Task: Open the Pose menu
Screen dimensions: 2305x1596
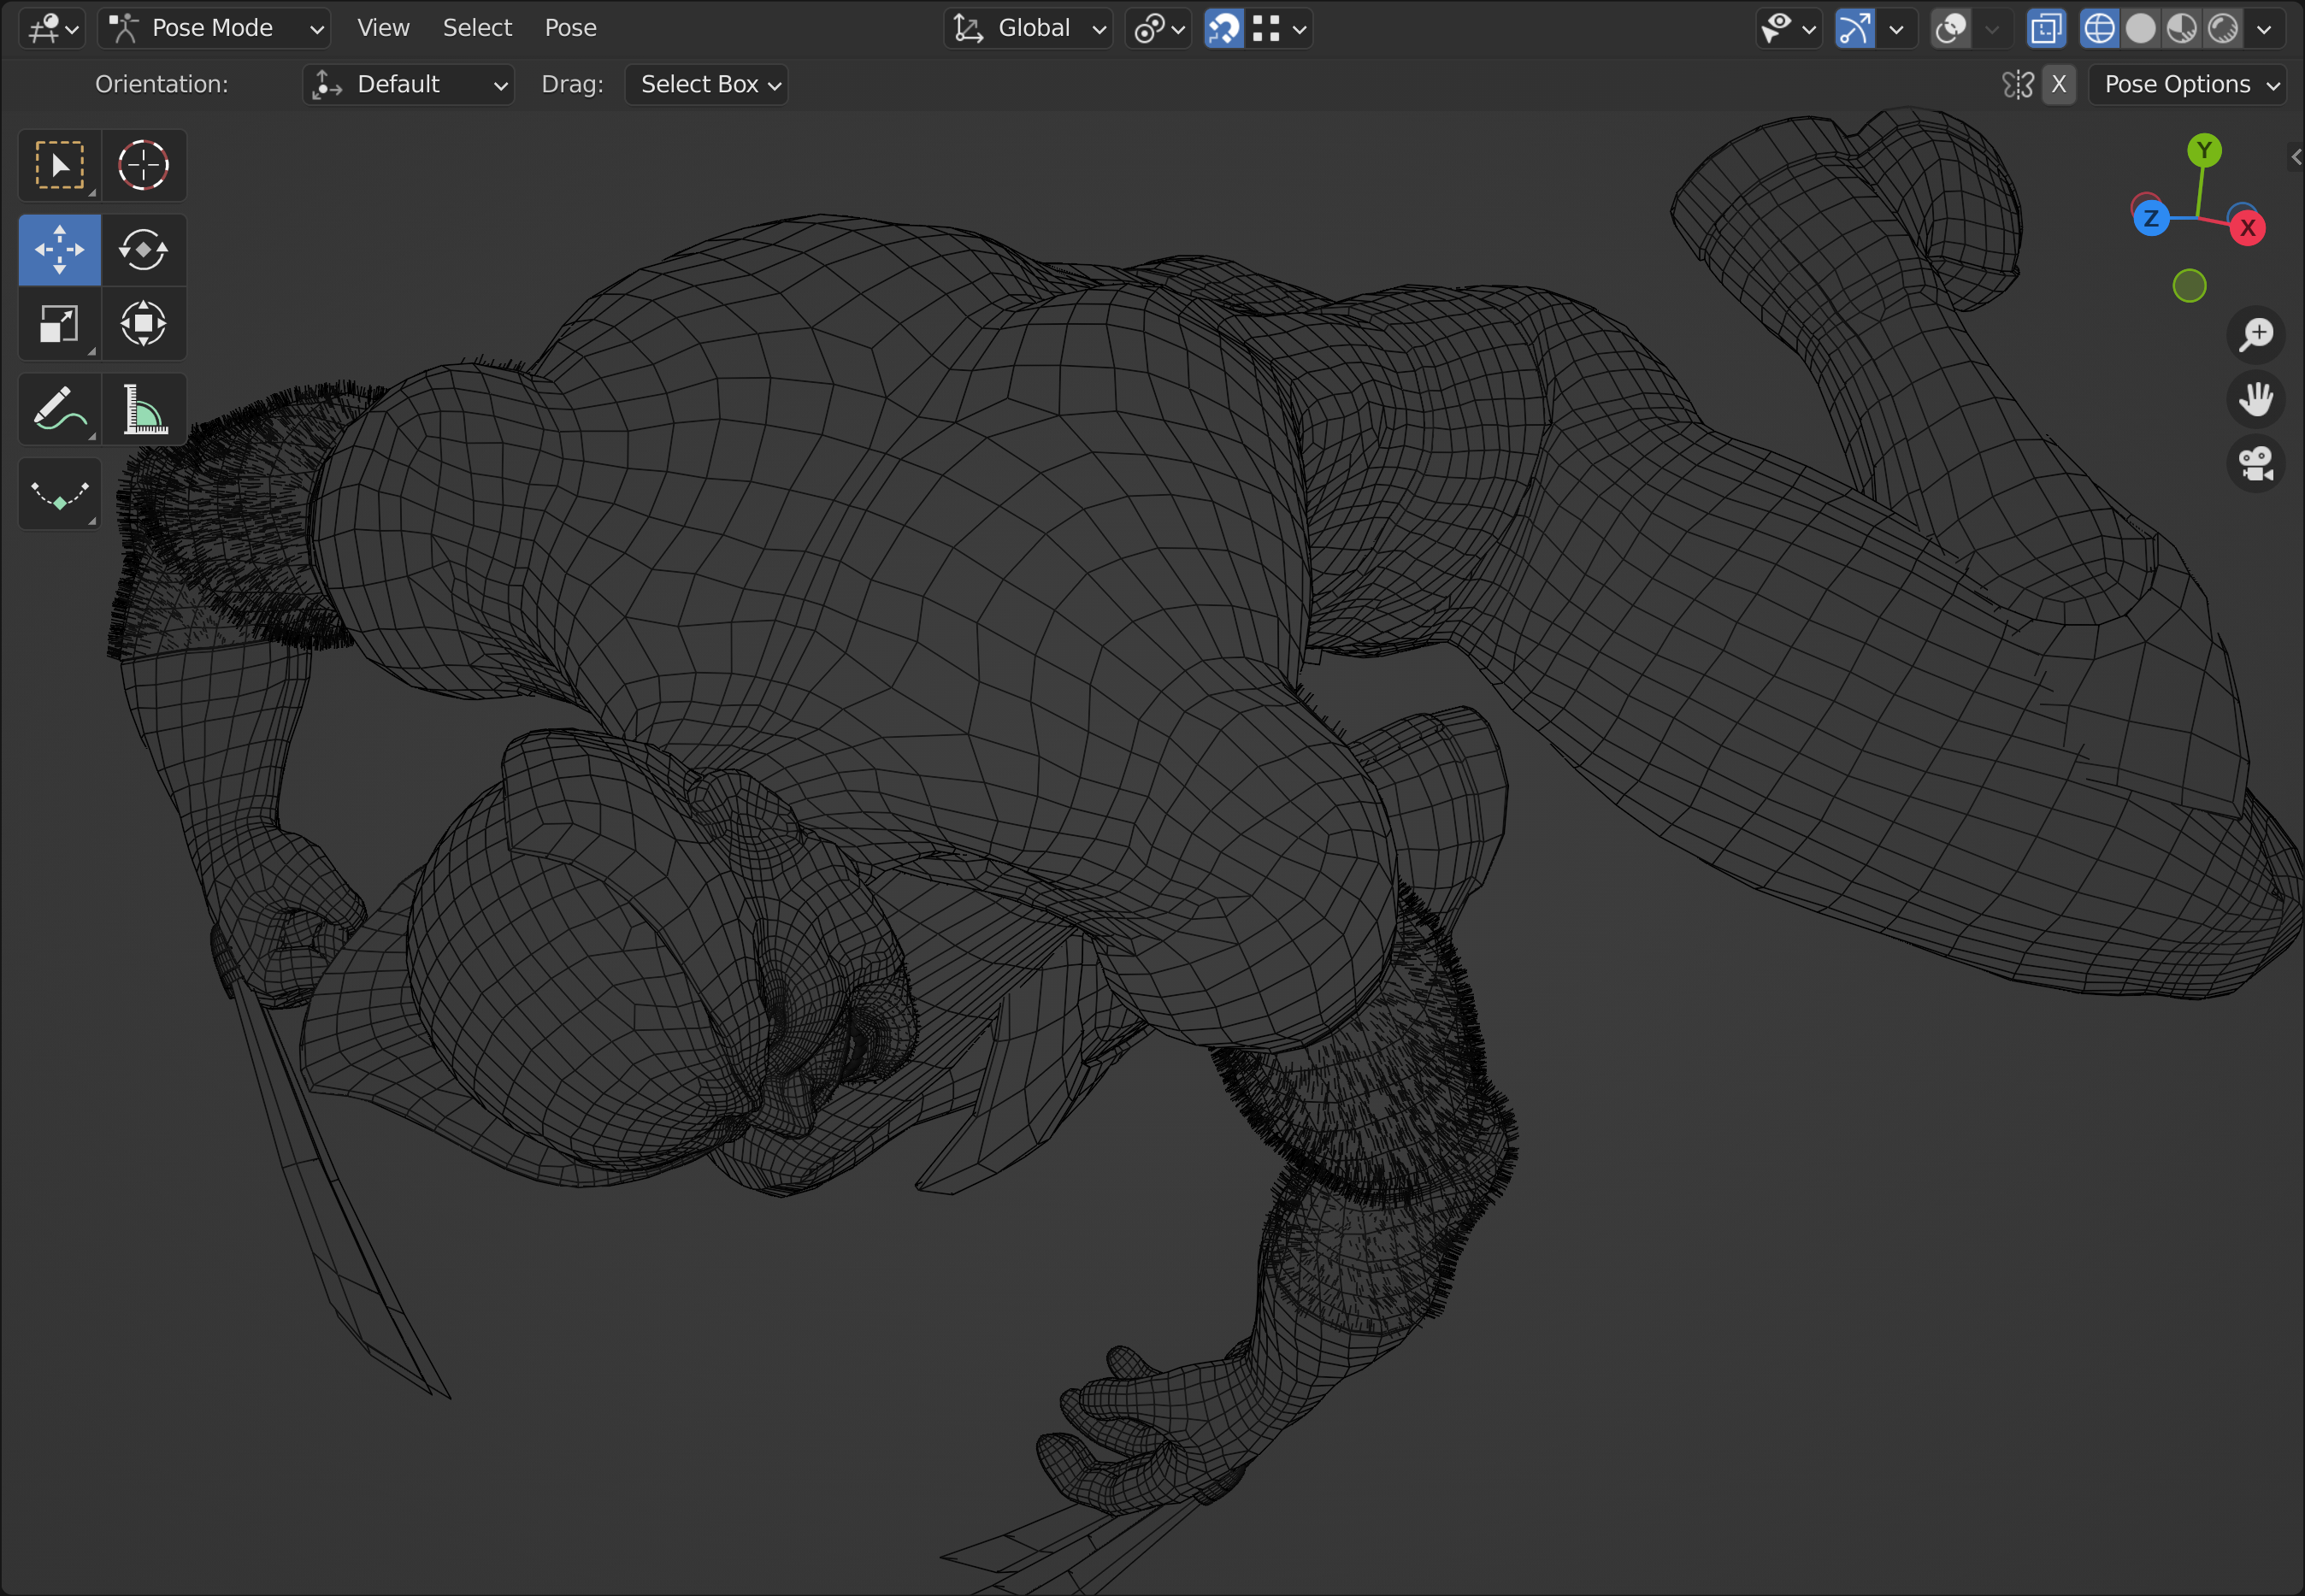Action: tap(570, 28)
